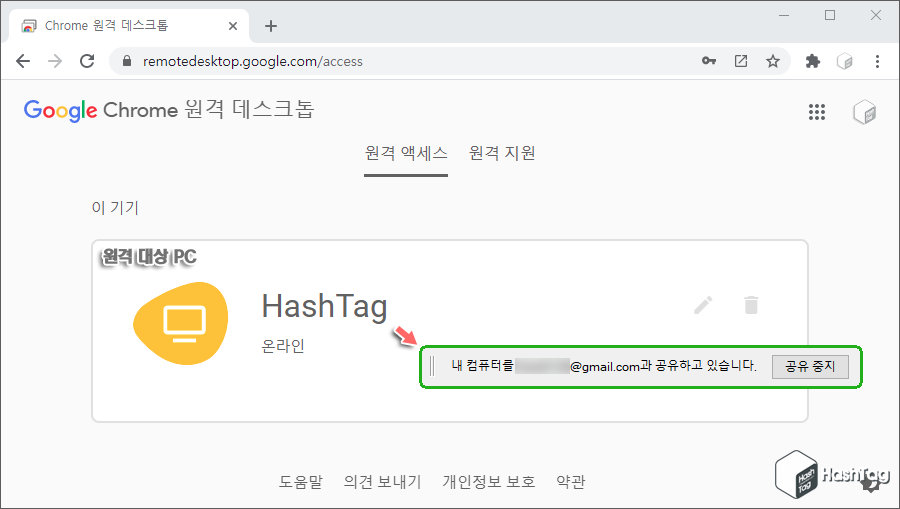Open saved passwords key icon
Screen dimensions: 900x509
(709, 61)
